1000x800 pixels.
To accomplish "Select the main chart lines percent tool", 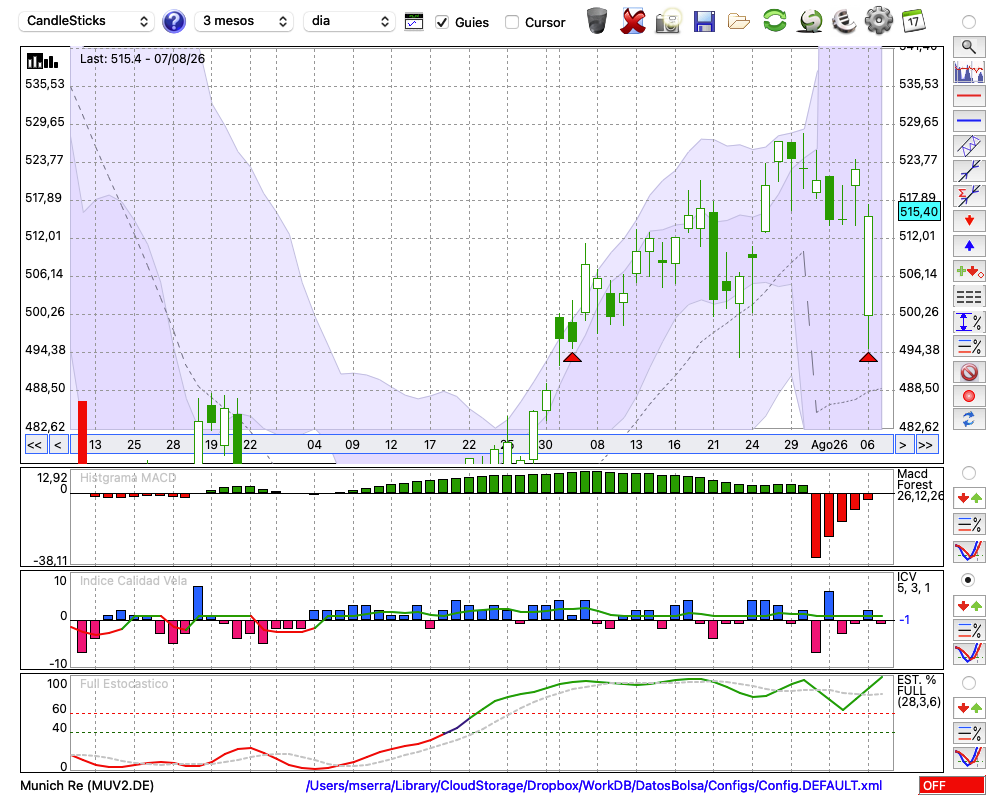I will [x=969, y=346].
